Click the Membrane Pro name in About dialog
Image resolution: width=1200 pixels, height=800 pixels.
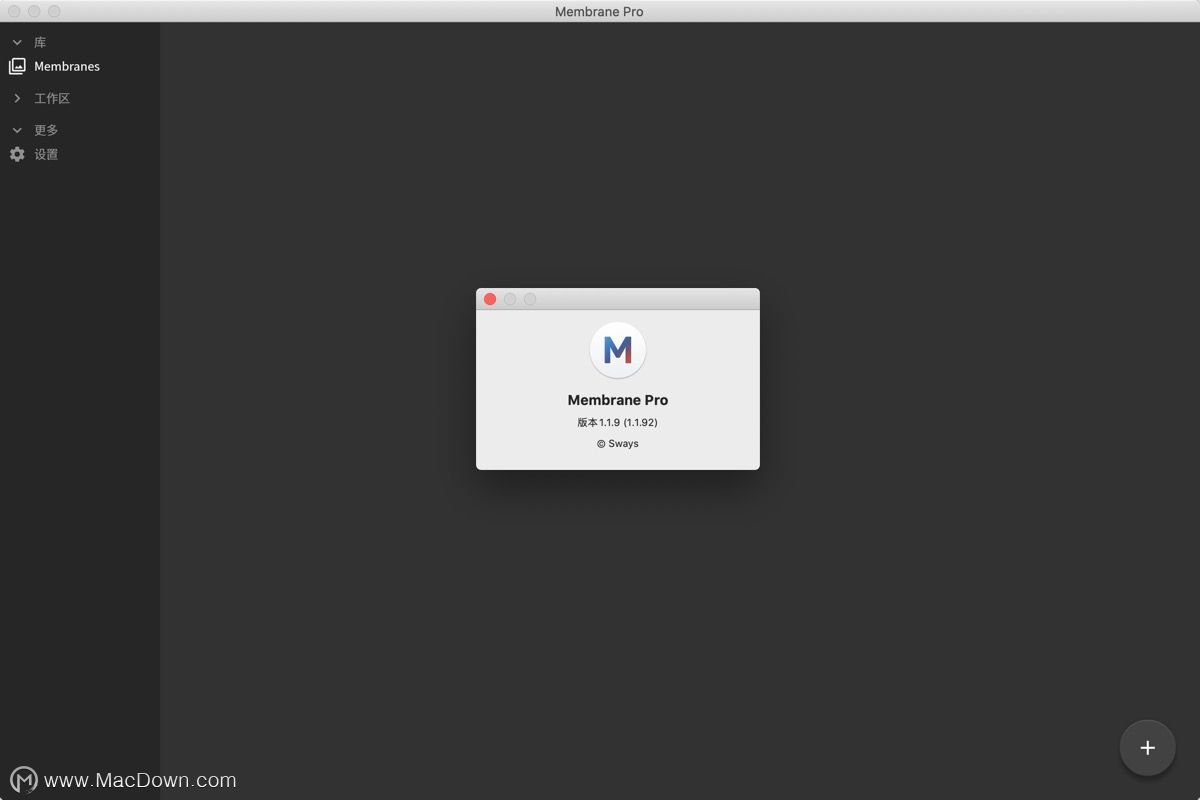pos(618,400)
